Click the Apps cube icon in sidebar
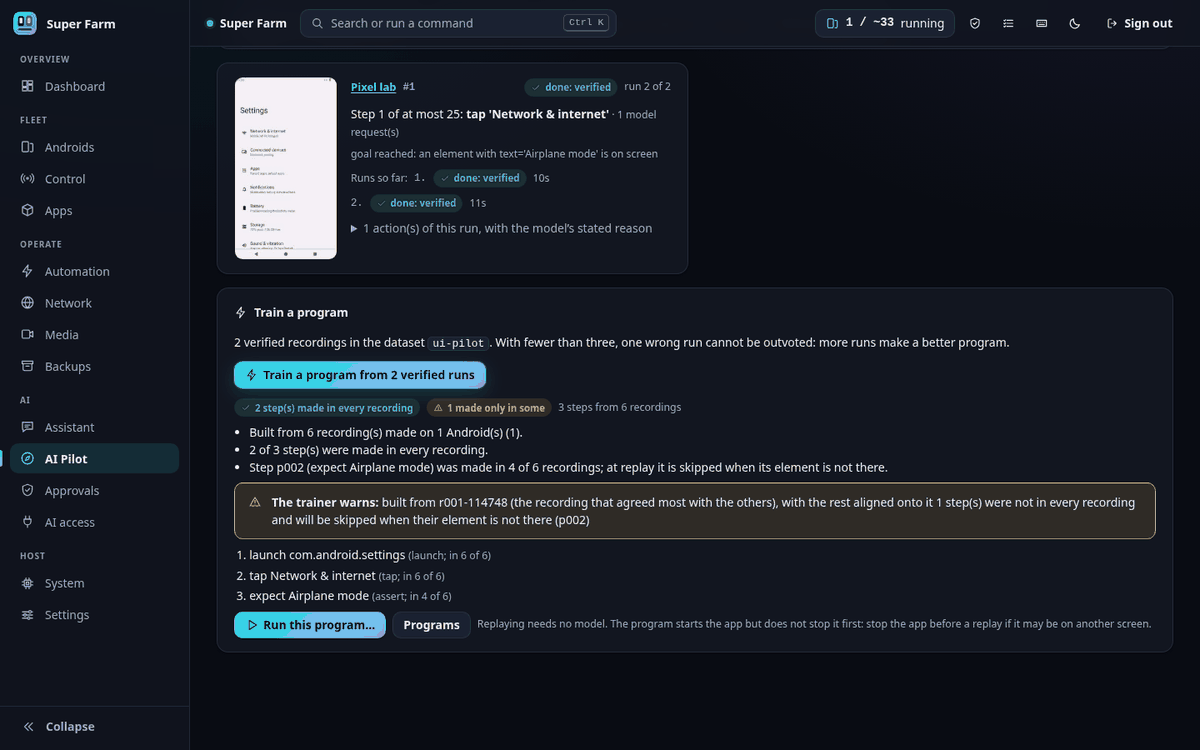1200x750 pixels. (x=27, y=211)
